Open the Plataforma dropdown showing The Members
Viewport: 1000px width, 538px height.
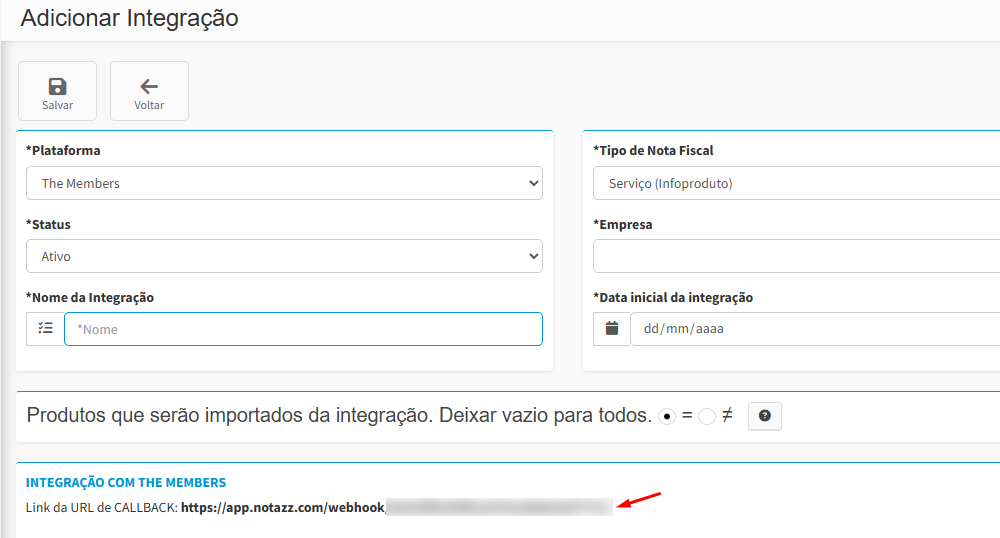pos(284,183)
